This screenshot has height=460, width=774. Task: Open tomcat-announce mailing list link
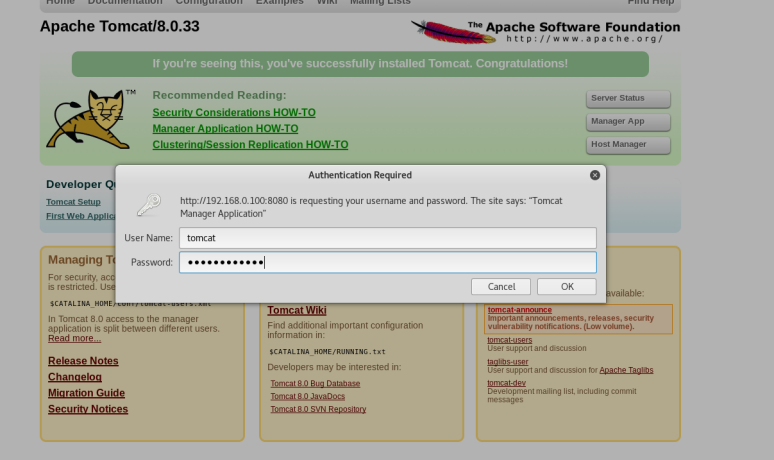tap(520, 310)
